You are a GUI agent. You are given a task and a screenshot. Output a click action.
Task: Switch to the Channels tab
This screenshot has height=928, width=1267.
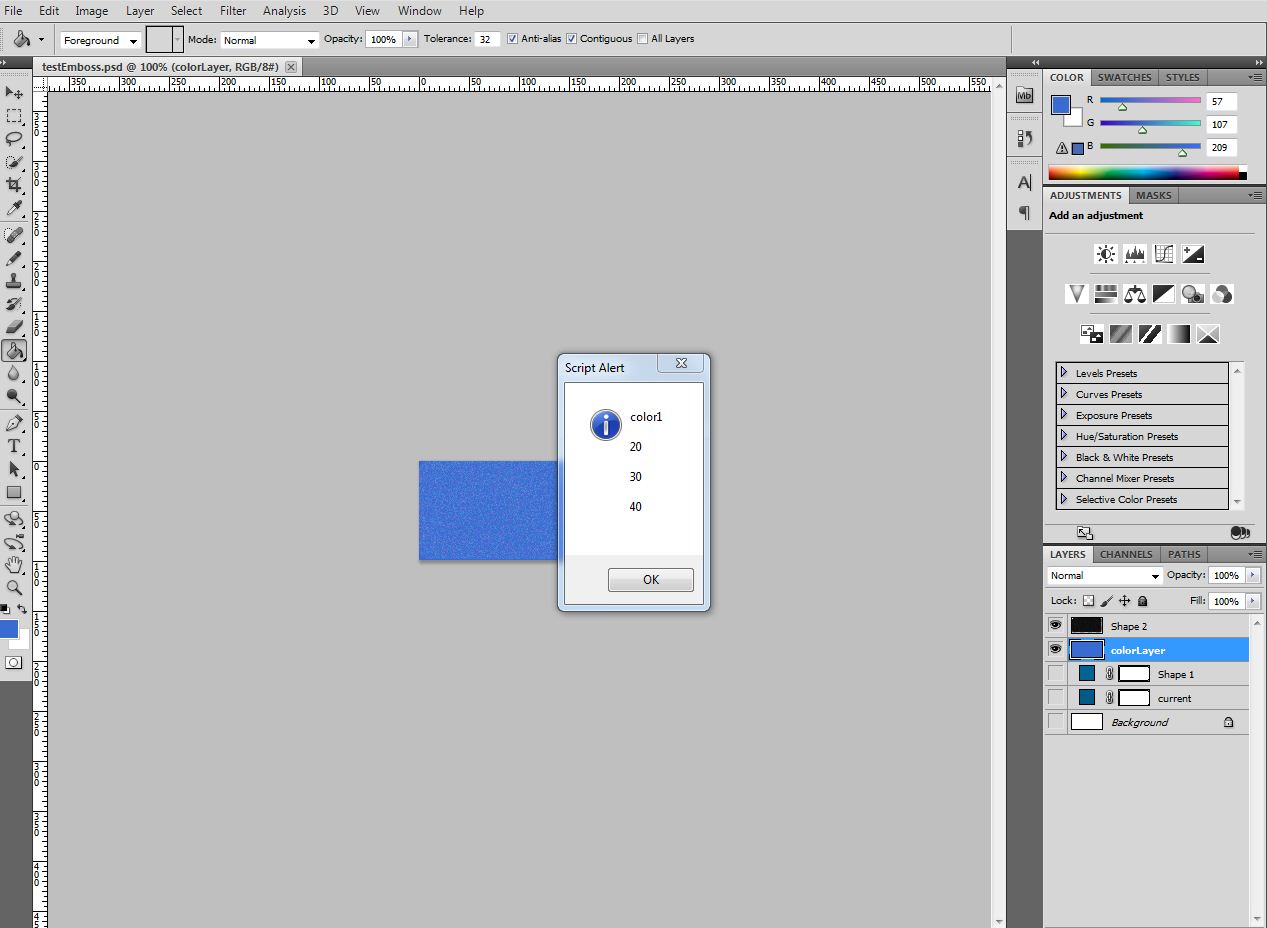[x=1126, y=554]
